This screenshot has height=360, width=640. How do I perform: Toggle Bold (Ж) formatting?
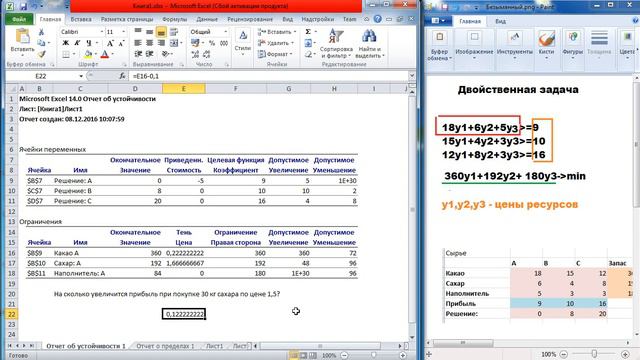(x=65, y=43)
